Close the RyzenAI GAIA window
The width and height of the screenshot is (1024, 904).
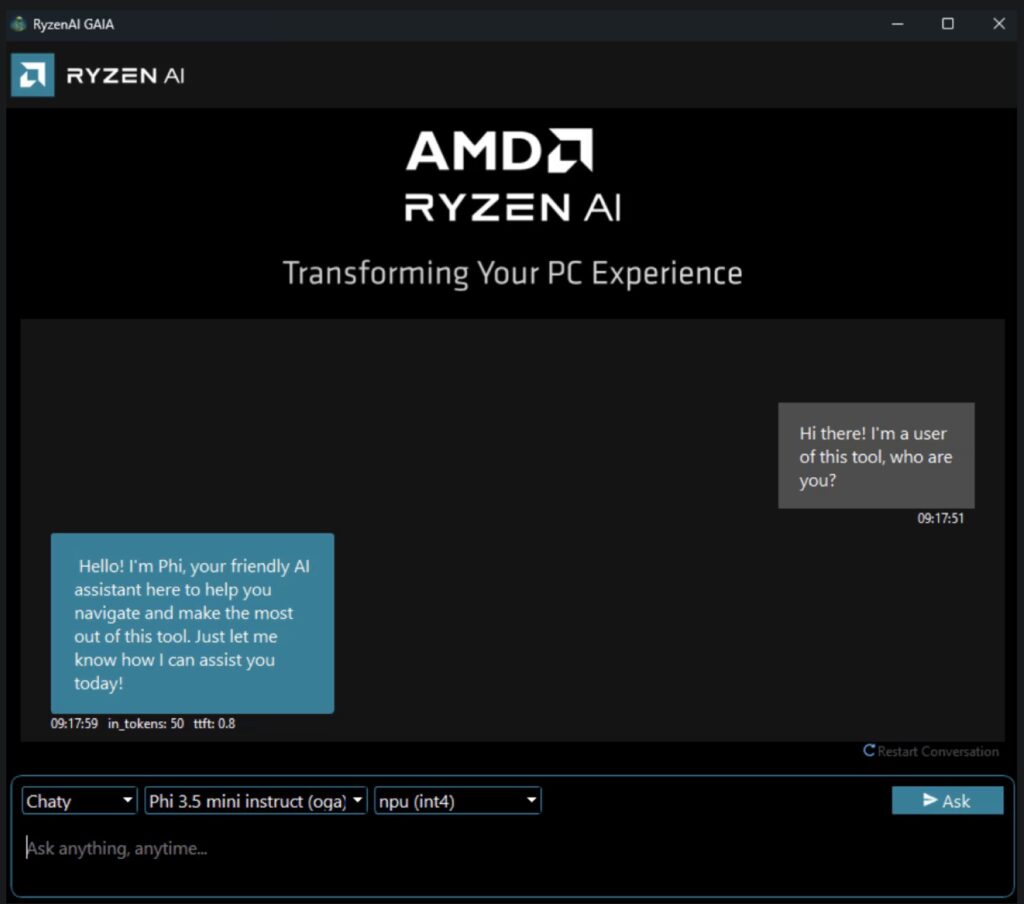(x=998, y=24)
